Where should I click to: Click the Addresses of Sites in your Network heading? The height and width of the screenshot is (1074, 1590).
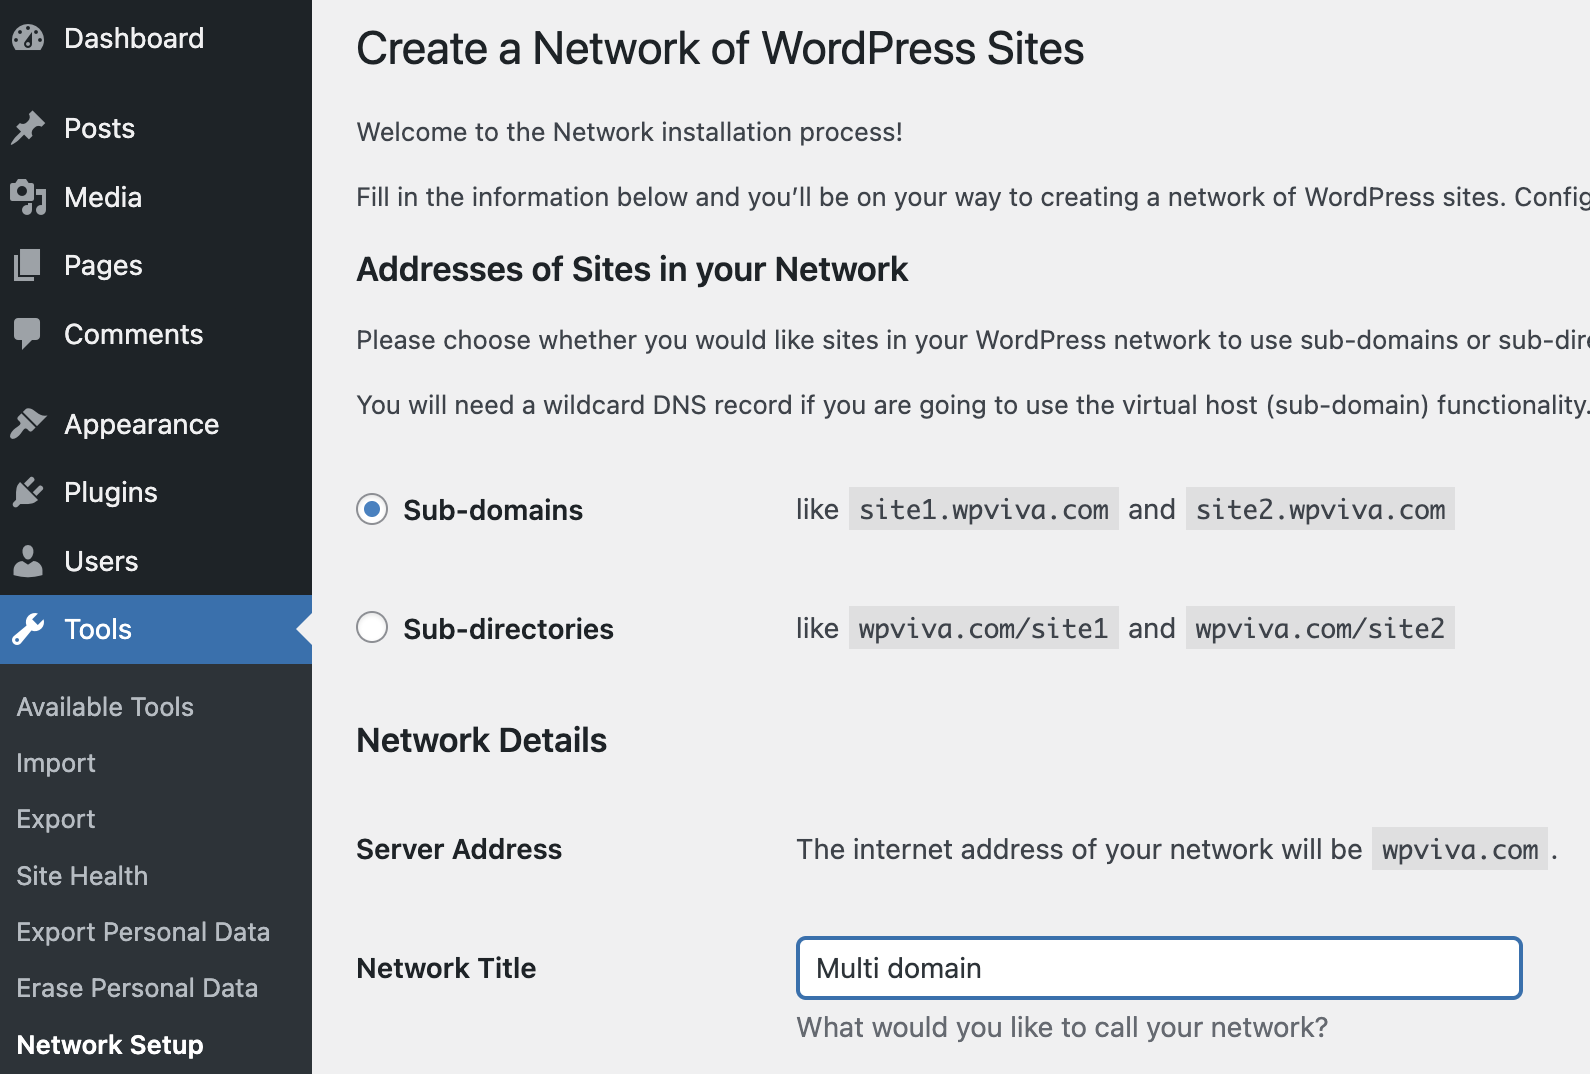632,269
